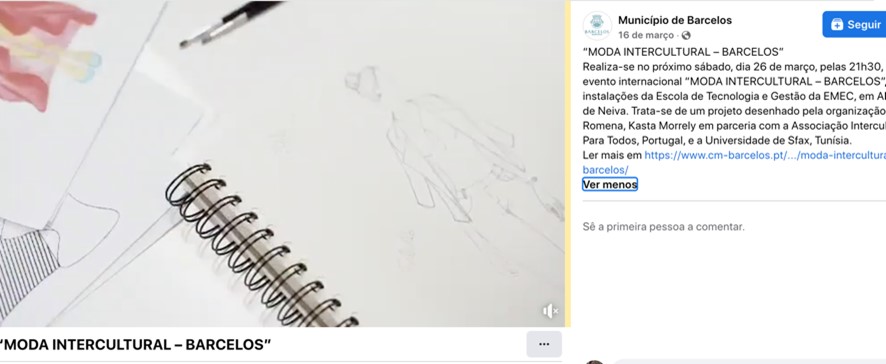
Task: Open the three-dots video options menu
Action: coord(544,344)
